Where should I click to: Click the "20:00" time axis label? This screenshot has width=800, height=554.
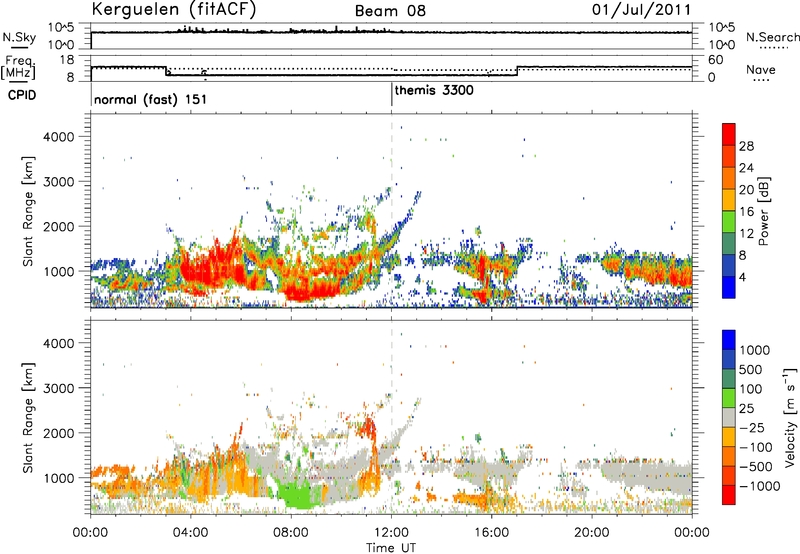[x=592, y=533]
